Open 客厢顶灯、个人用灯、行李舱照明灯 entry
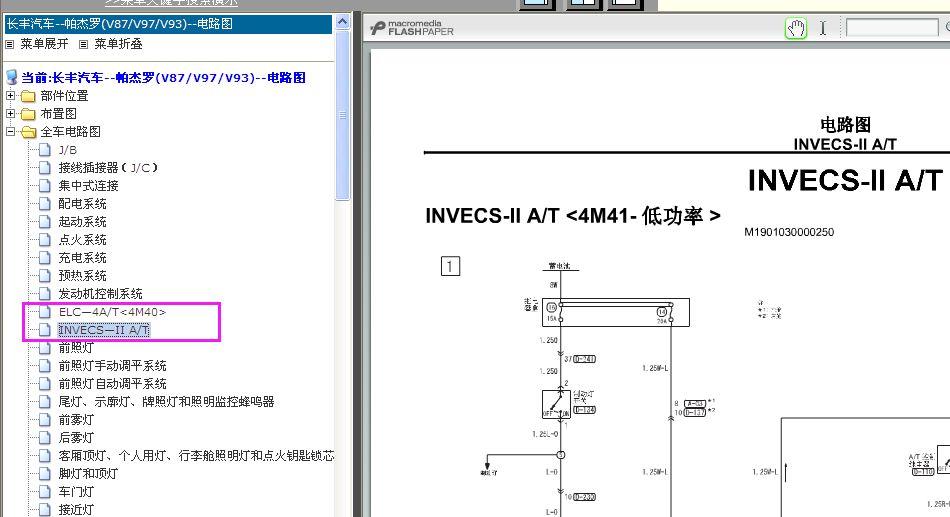The image size is (950, 517). (x=196, y=455)
